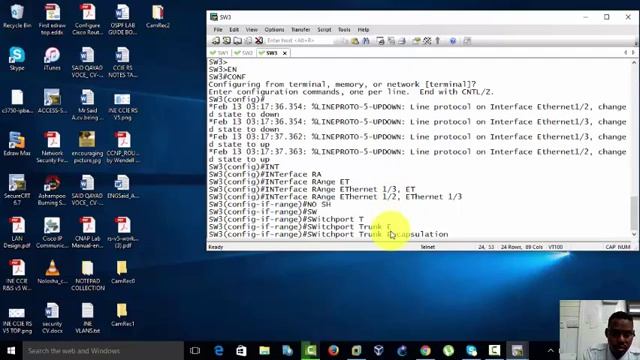640x360 pixels.
Task: Open the Options menu
Action: tap(274, 30)
